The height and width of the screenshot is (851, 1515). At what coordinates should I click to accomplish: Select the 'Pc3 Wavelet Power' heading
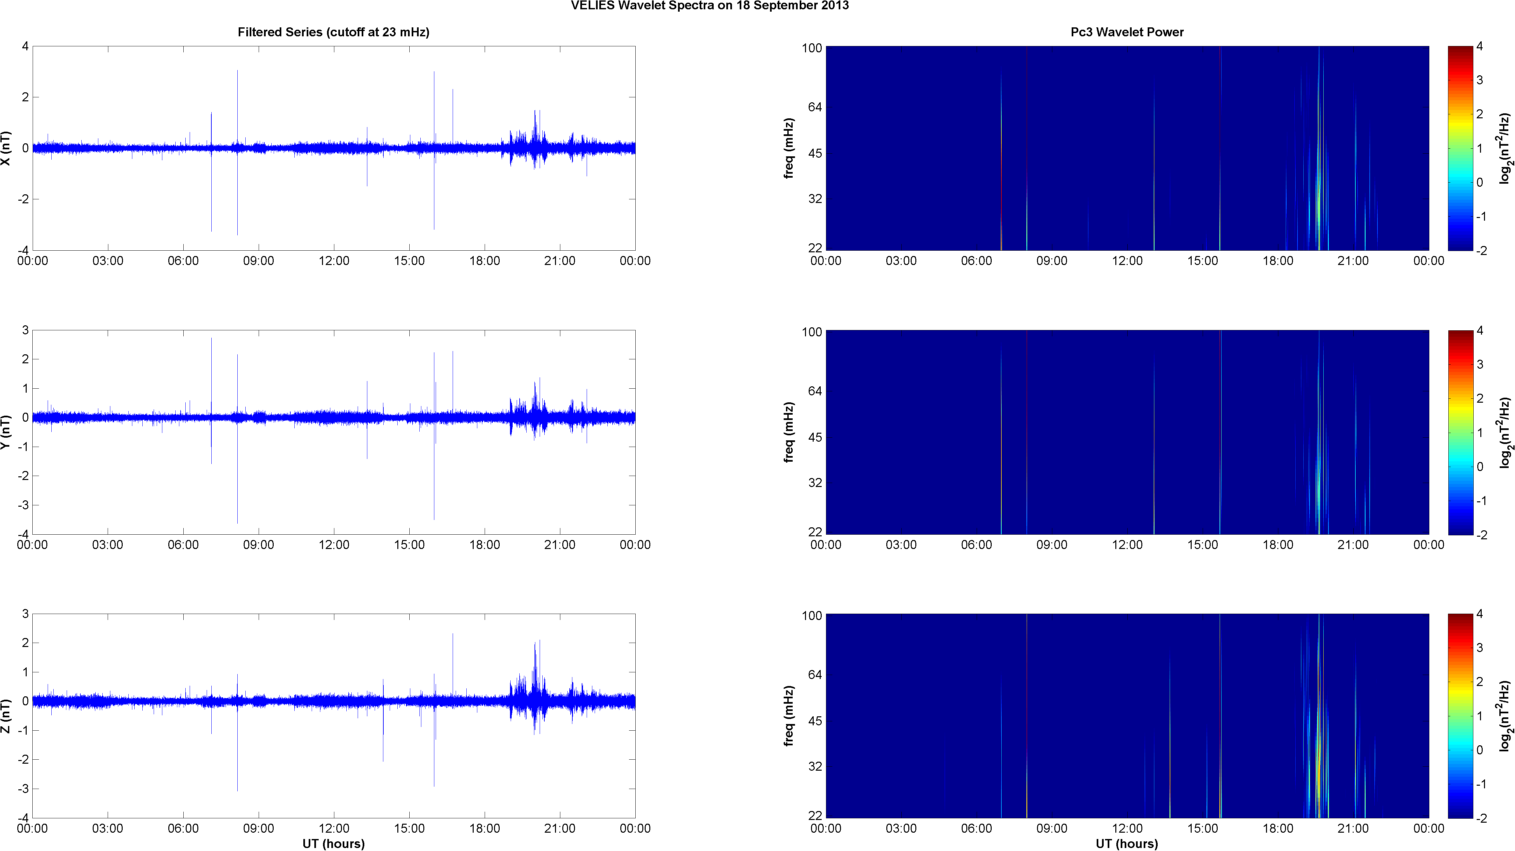[x=1127, y=32]
